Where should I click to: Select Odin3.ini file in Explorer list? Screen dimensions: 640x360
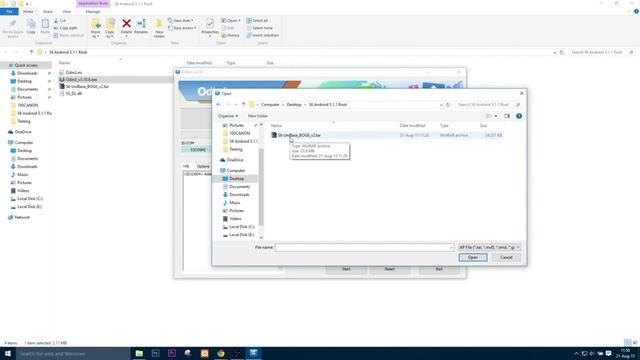[x=73, y=73]
